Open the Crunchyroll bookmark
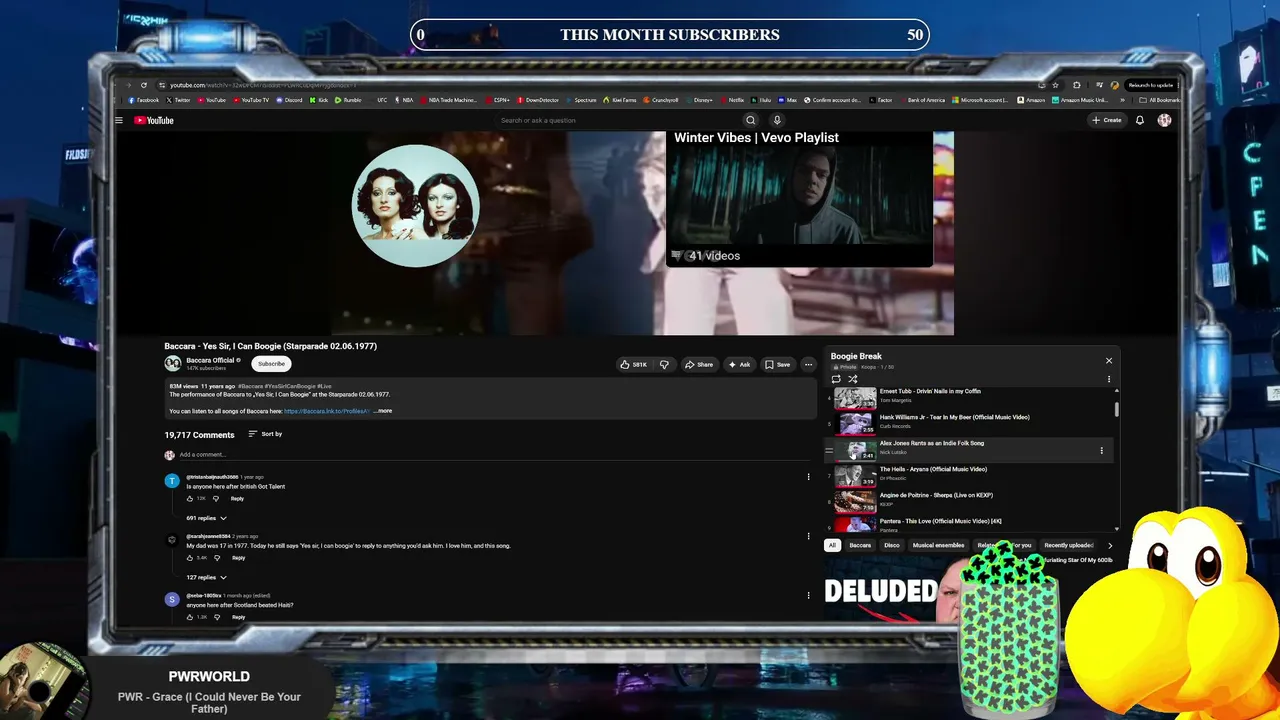Image resolution: width=1280 pixels, height=720 pixels. [x=662, y=100]
